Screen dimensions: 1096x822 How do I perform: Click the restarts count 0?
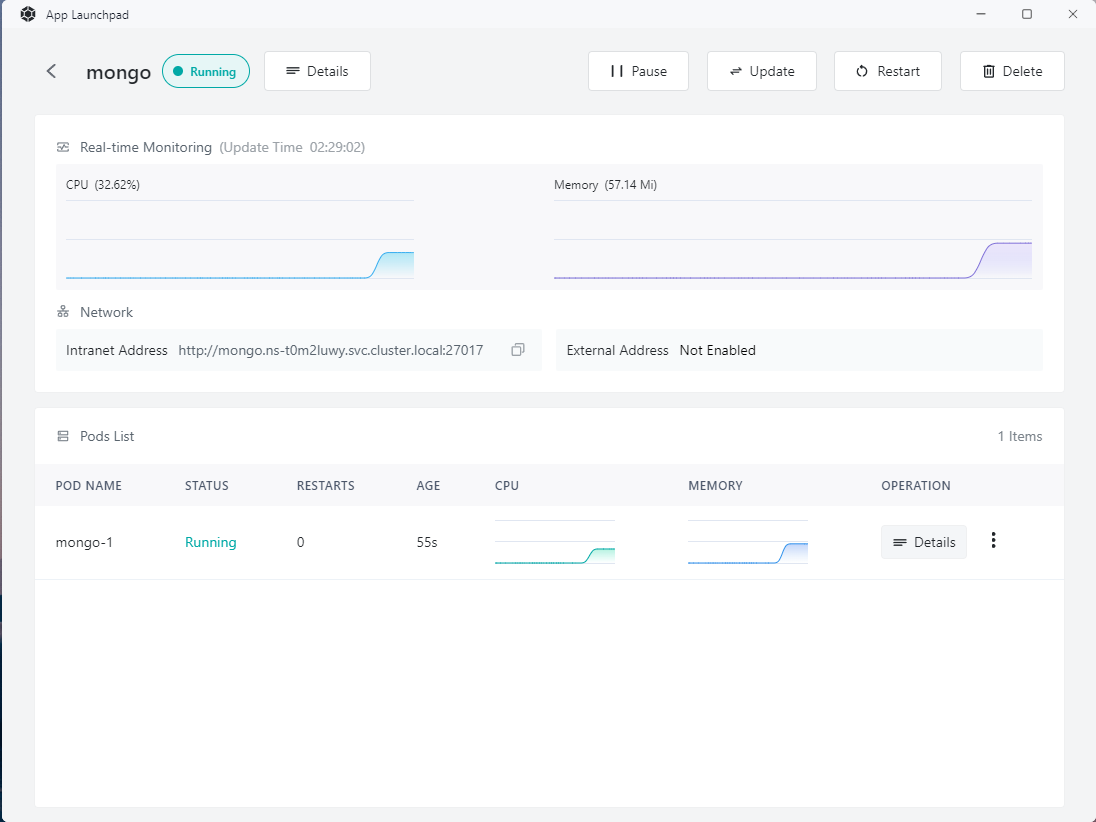tap(301, 542)
